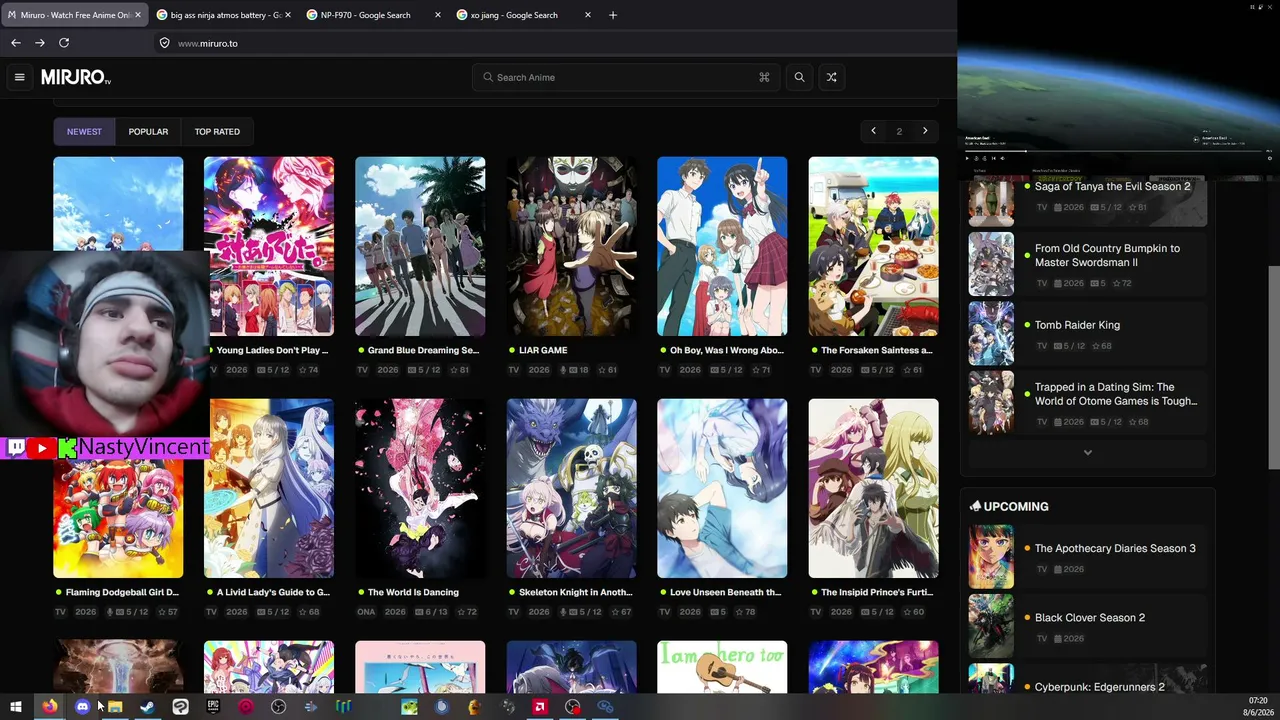Switch to the POPULAR tab
Image resolution: width=1280 pixels, height=720 pixels.
pyautogui.click(x=148, y=131)
